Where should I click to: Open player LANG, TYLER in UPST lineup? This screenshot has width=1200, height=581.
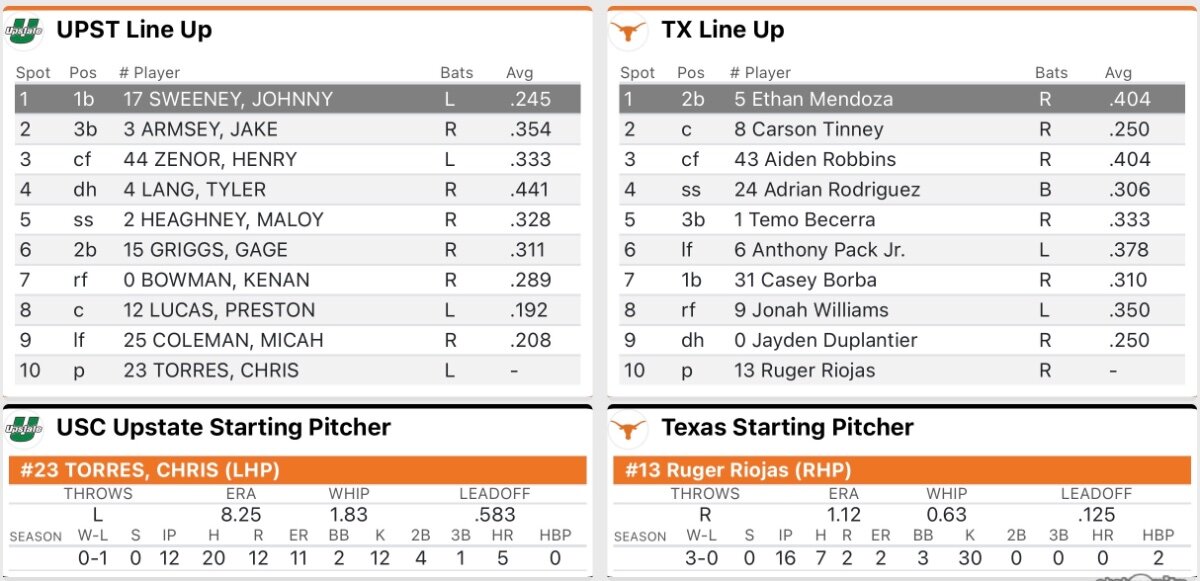194,189
